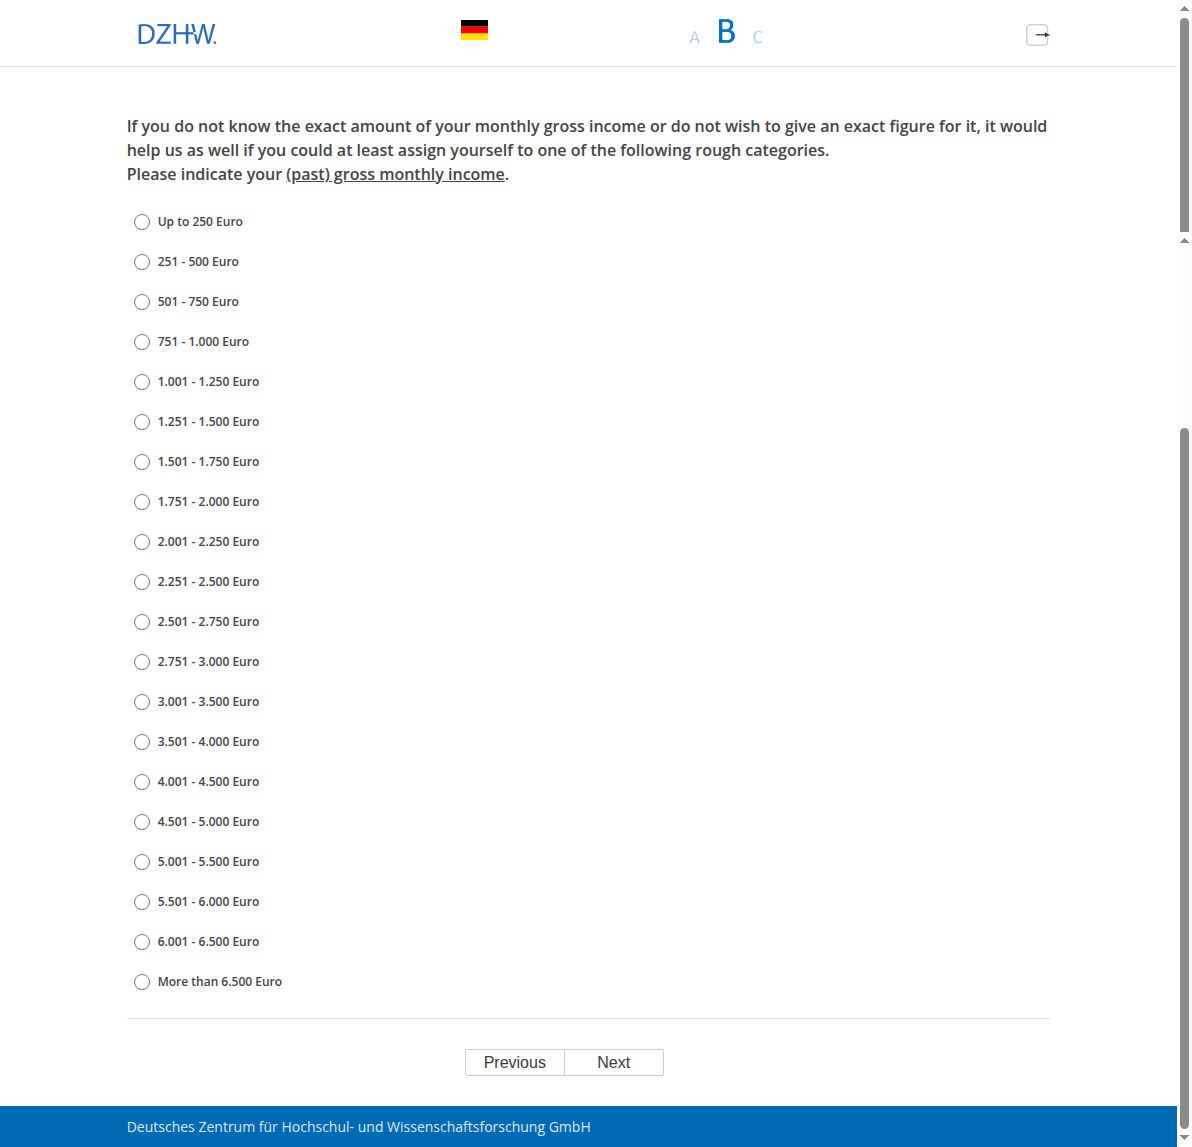Select 751 - 1.000 Euro income range
Viewport: 1192px width, 1147px height.
(142, 342)
